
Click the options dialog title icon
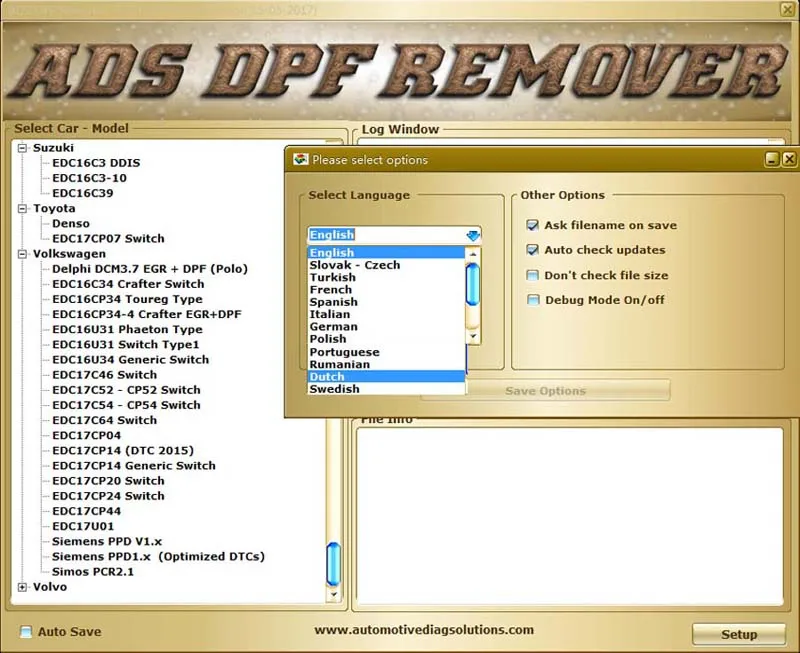pyautogui.click(x=301, y=159)
